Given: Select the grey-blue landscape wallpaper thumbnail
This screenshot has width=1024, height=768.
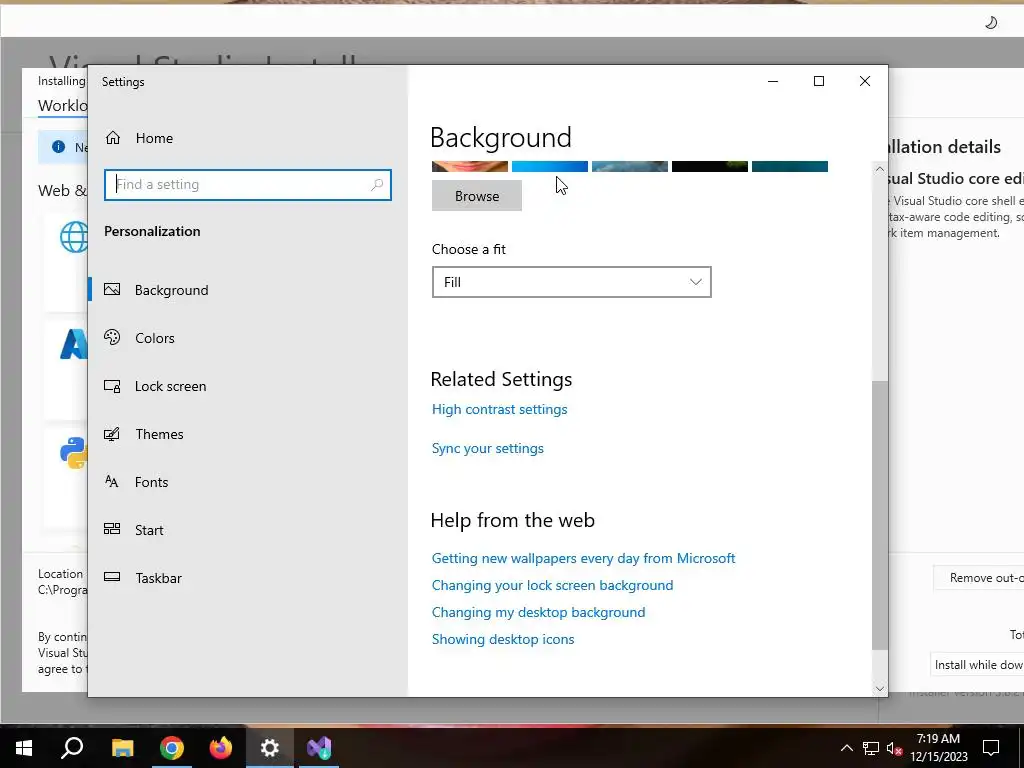Looking at the screenshot, I should pyautogui.click(x=630, y=167).
